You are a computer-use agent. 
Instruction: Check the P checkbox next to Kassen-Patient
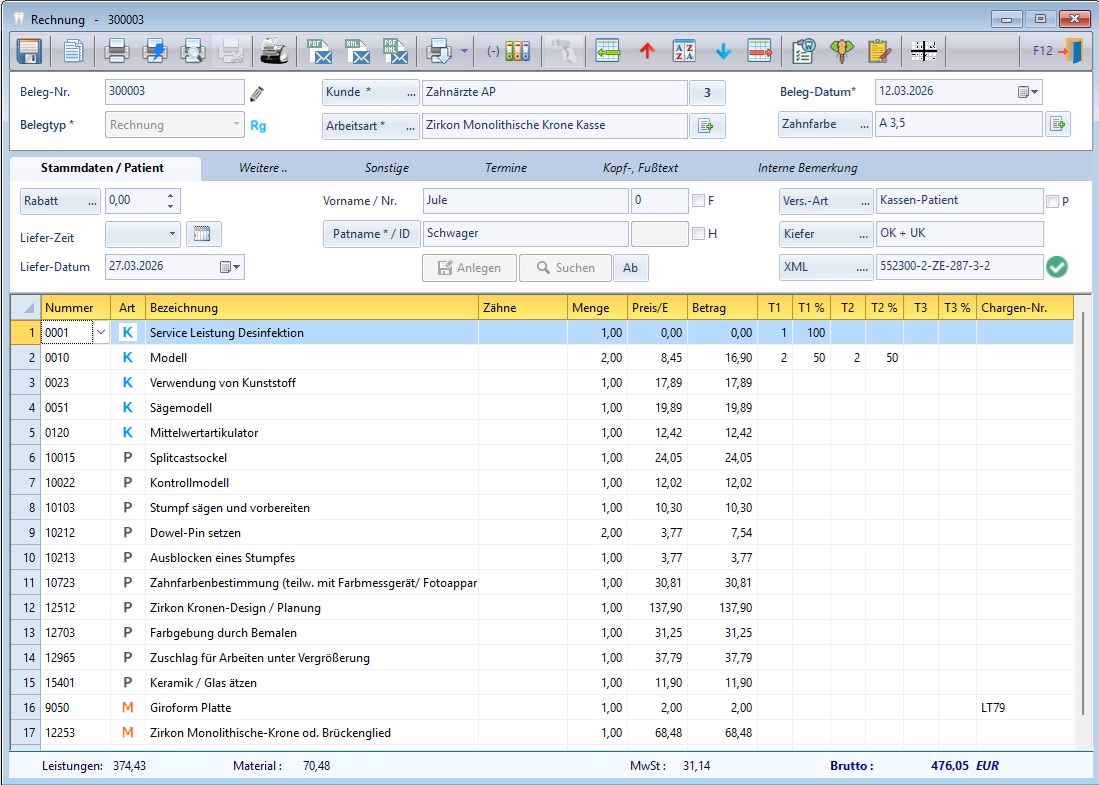pyautogui.click(x=1052, y=201)
